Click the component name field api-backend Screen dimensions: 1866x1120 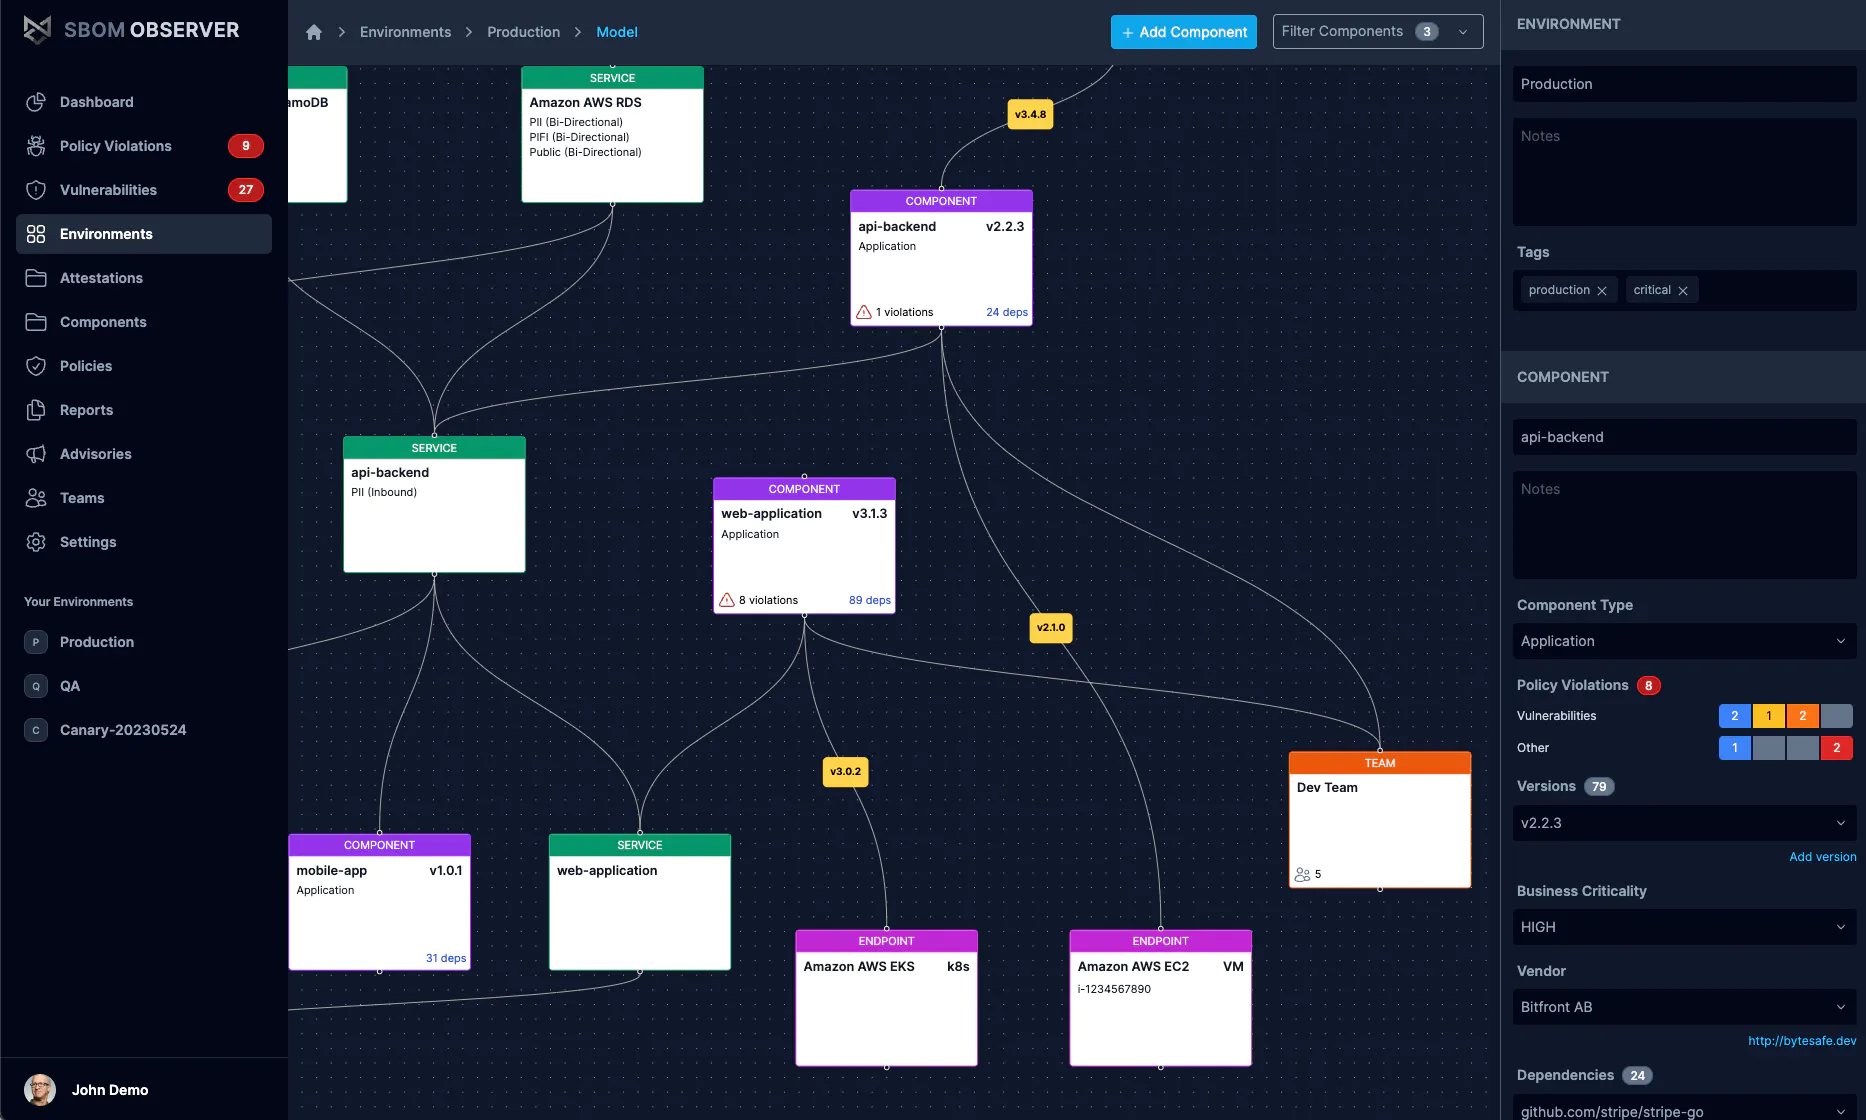click(x=1684, y=437)
